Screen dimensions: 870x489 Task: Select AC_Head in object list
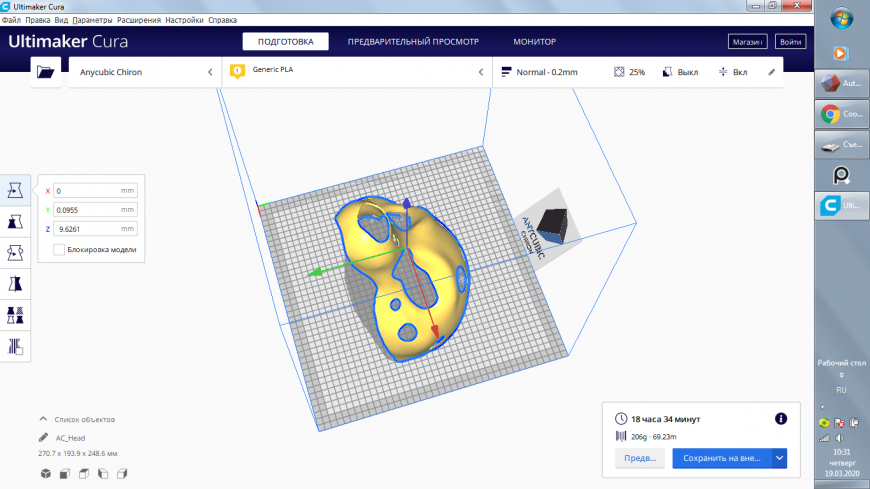point(70,438)
